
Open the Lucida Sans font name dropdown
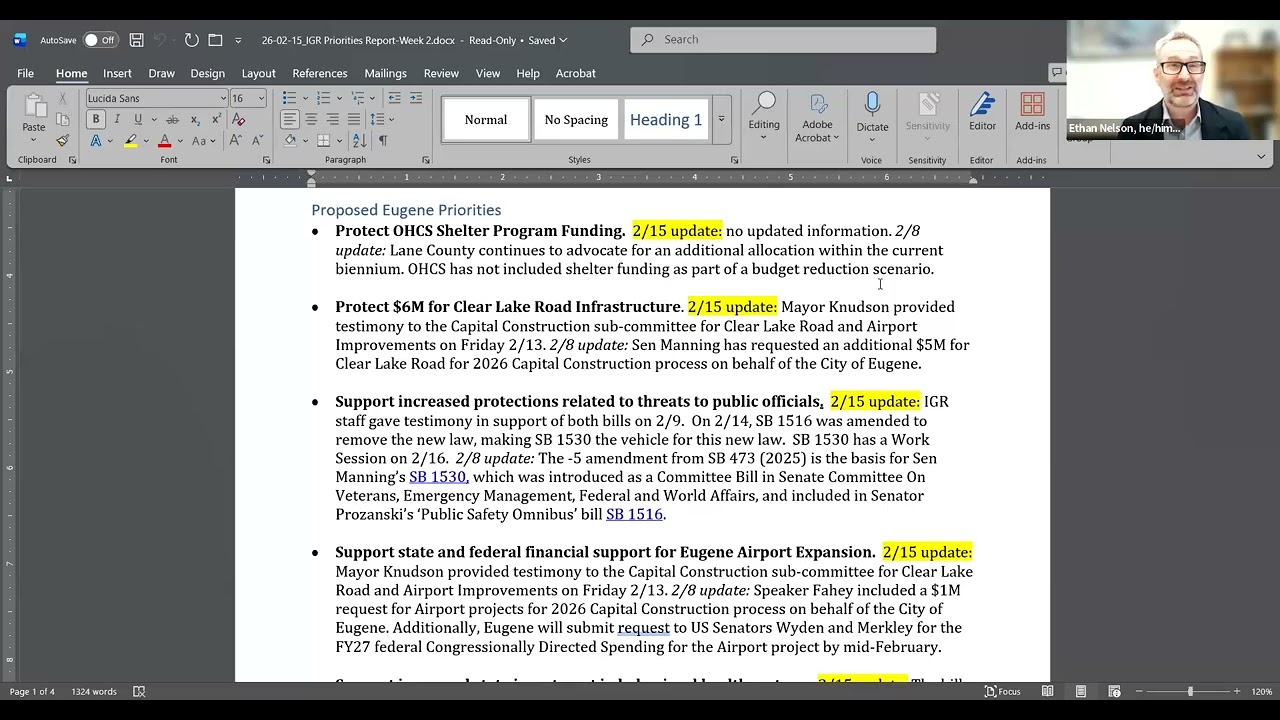[223, 98]
